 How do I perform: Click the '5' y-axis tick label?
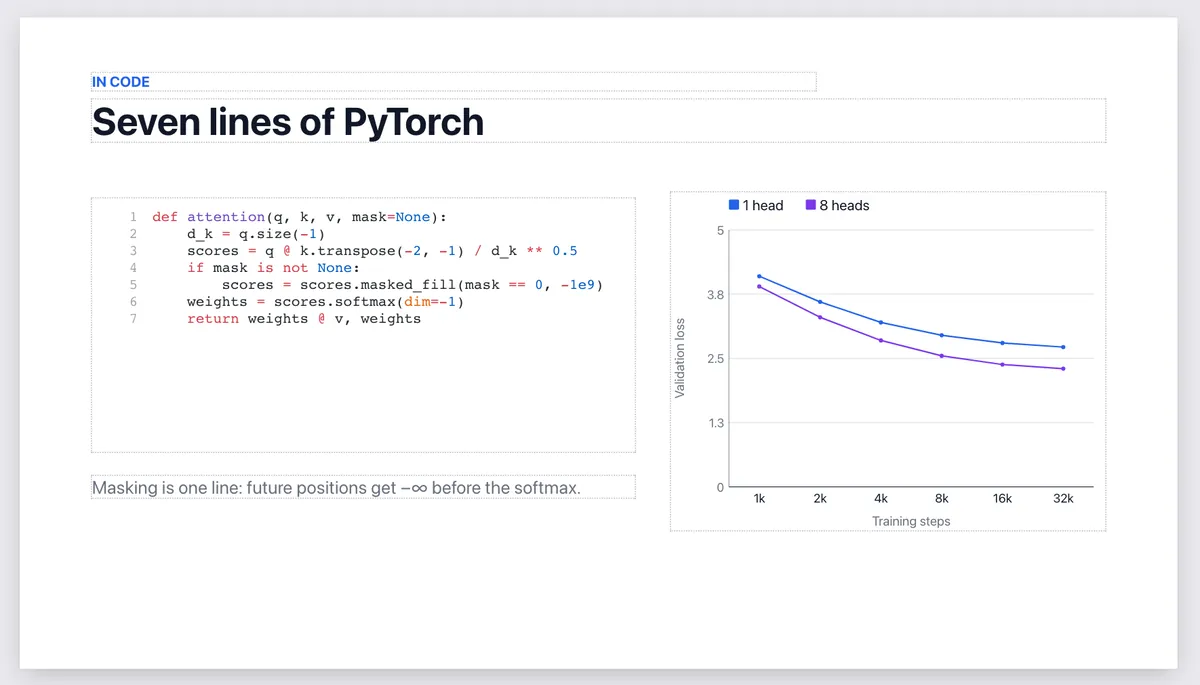coord(719,231)
